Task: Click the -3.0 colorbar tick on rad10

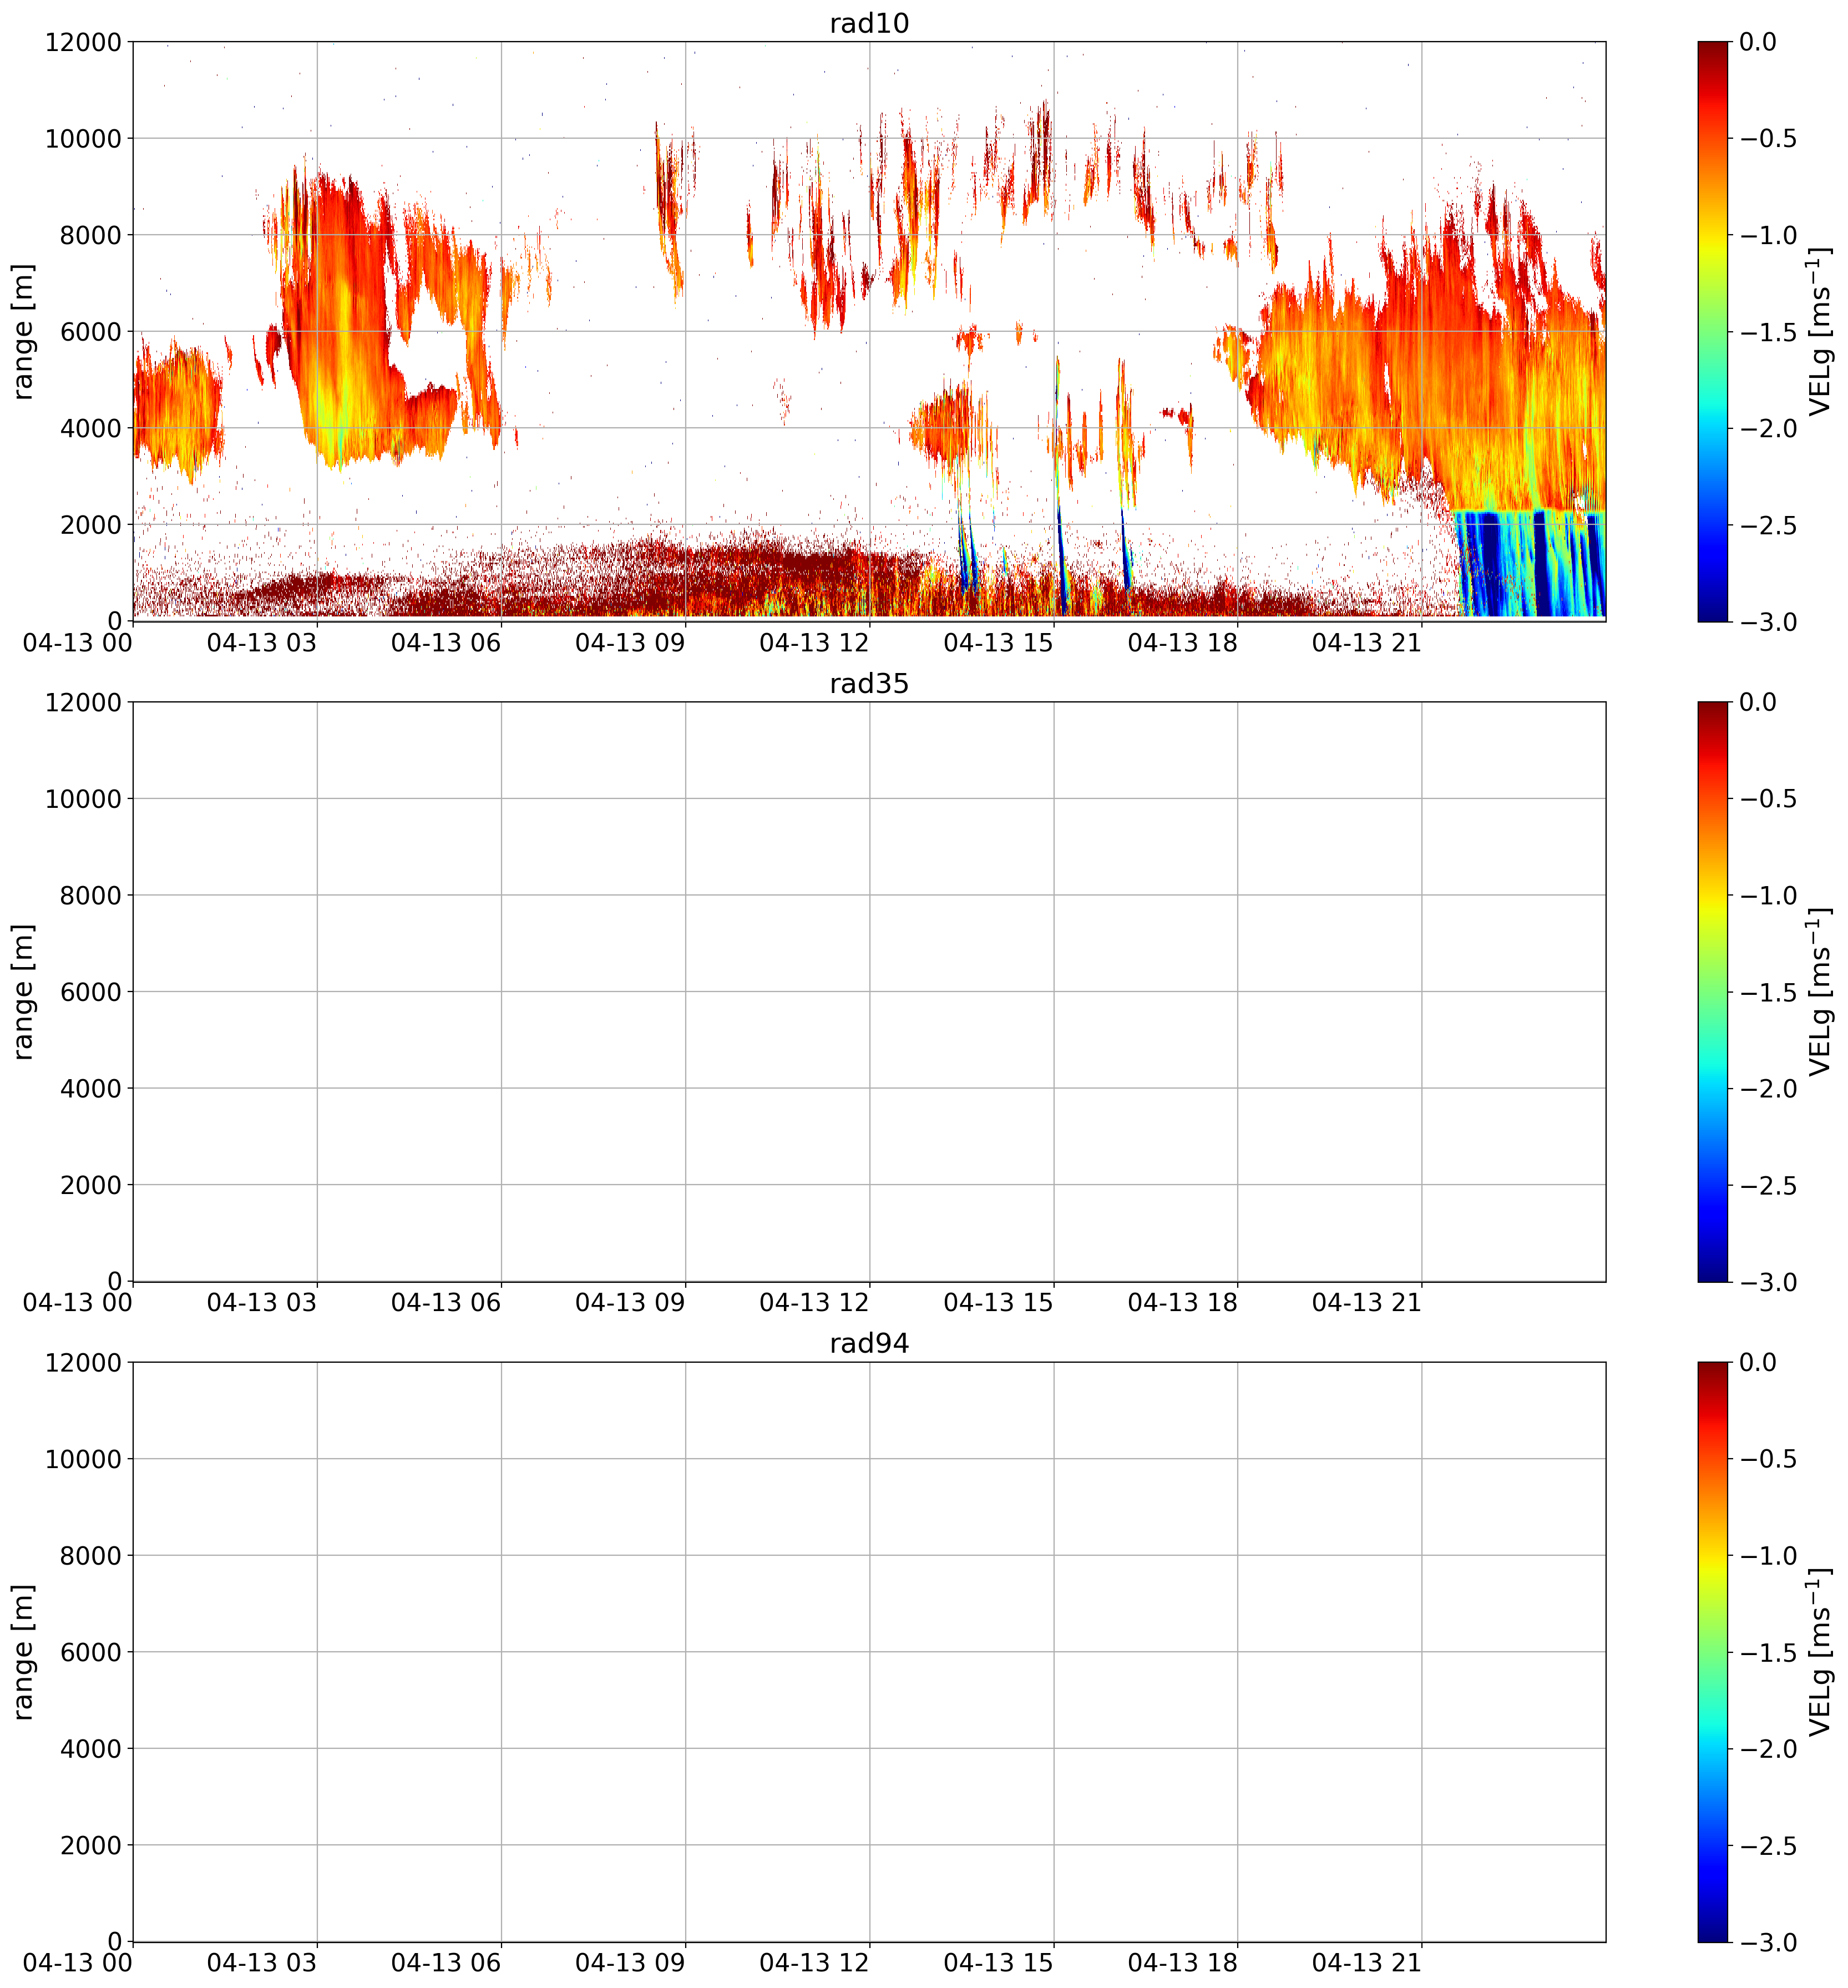Action: 1768,622
